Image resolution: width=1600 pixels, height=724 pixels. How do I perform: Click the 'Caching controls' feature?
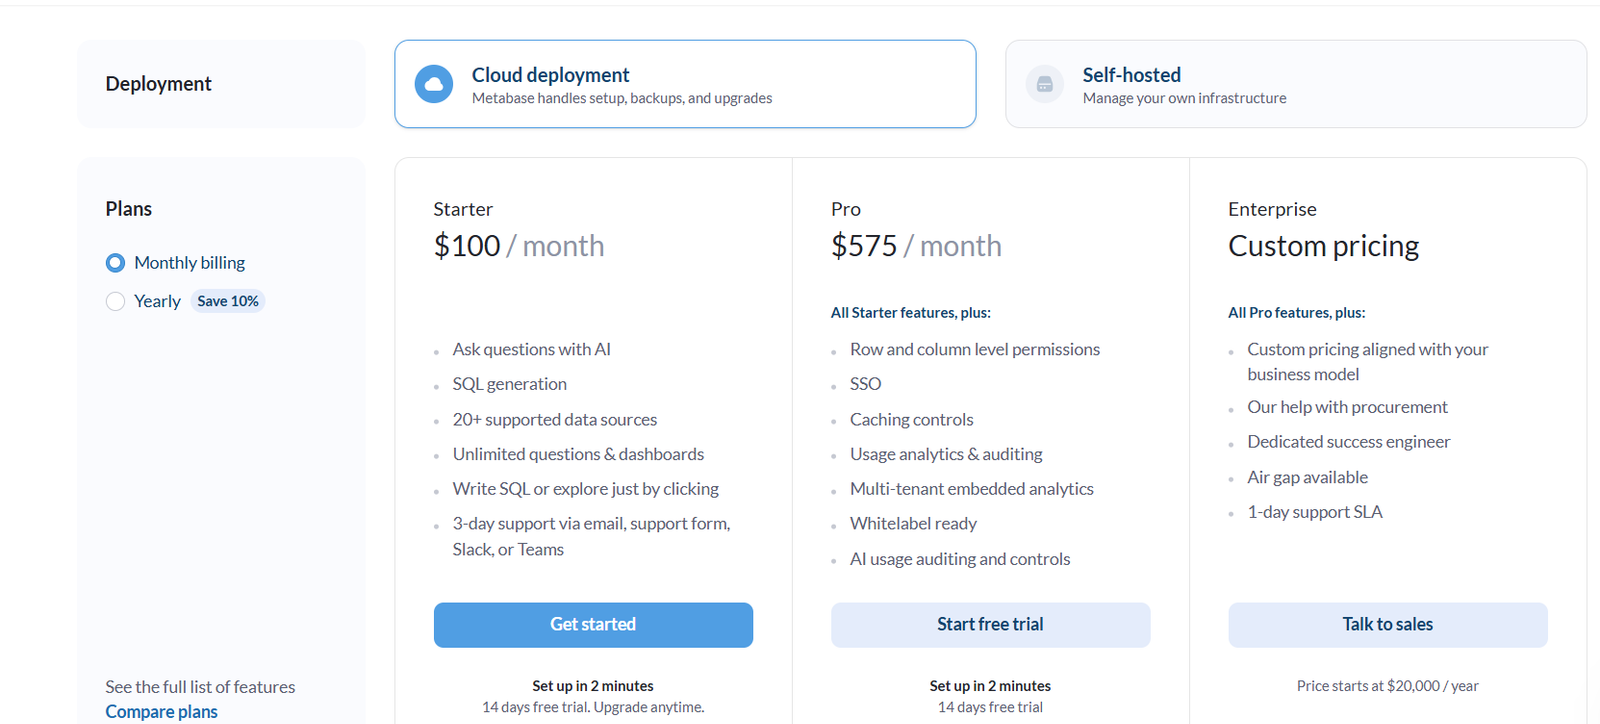tap(912, 420)
